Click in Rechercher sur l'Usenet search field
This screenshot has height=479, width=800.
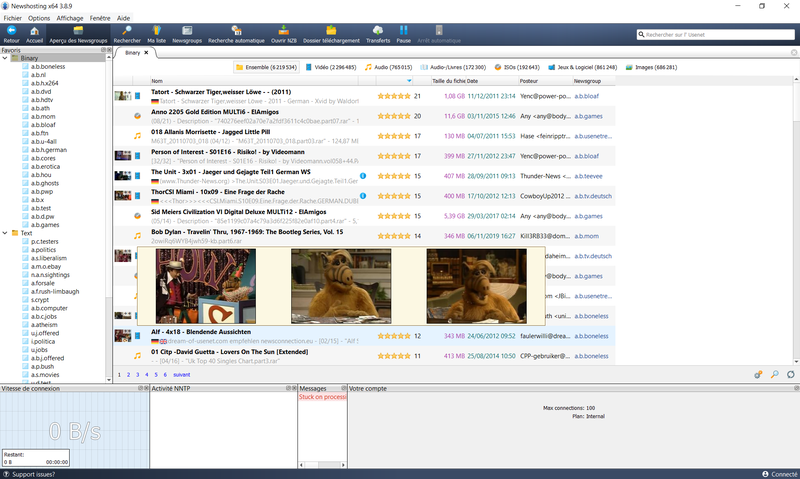click(715, 35)
